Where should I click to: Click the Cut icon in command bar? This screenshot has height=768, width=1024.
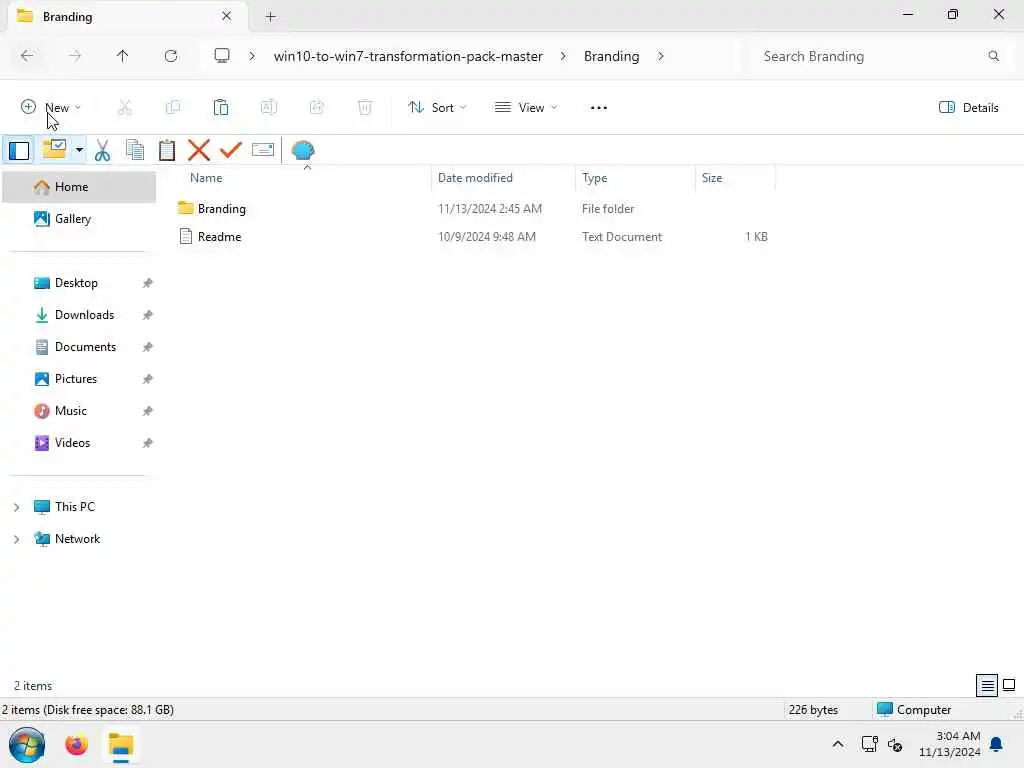(x=125, y=108)
